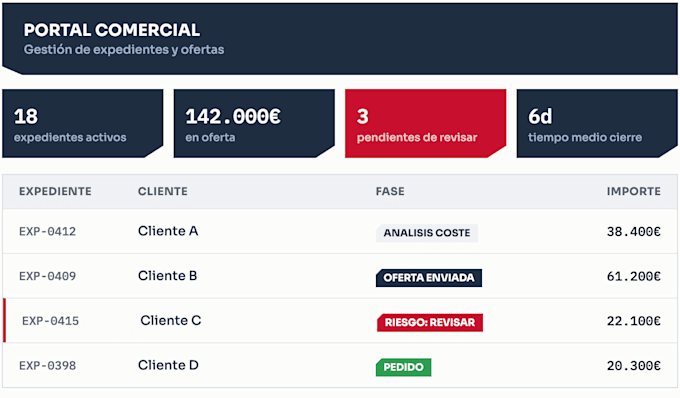Image resolution: width=680 pixels, height=398 pixels.
Task: Open the 142.000€ en oferta card
Action: (x=254, y=124)
